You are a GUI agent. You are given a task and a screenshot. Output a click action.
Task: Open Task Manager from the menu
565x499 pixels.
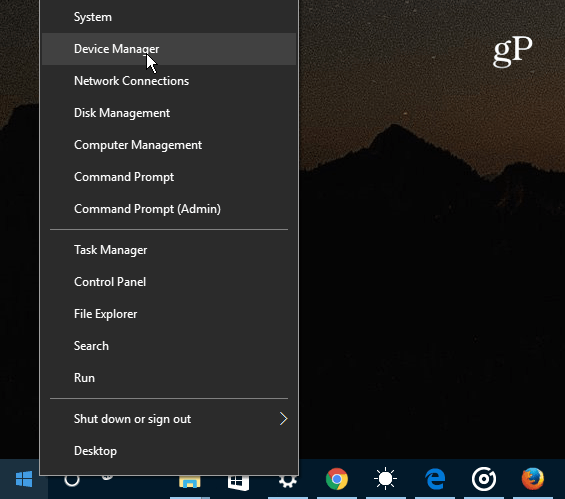pos(169,250)
